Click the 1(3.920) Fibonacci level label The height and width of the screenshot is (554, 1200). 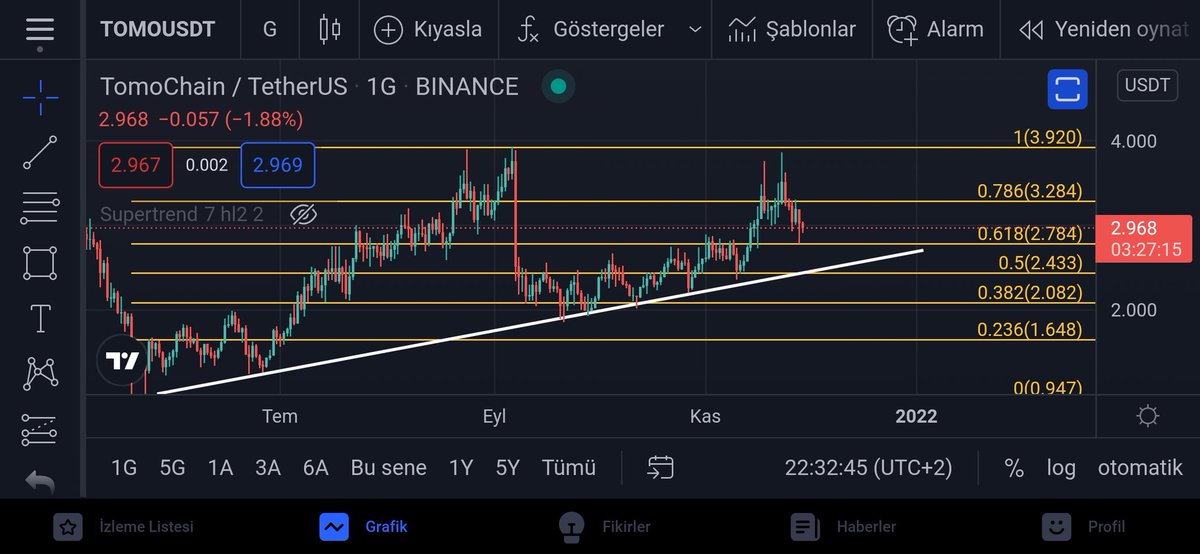pyautogui.click(x=1047, y=137)
